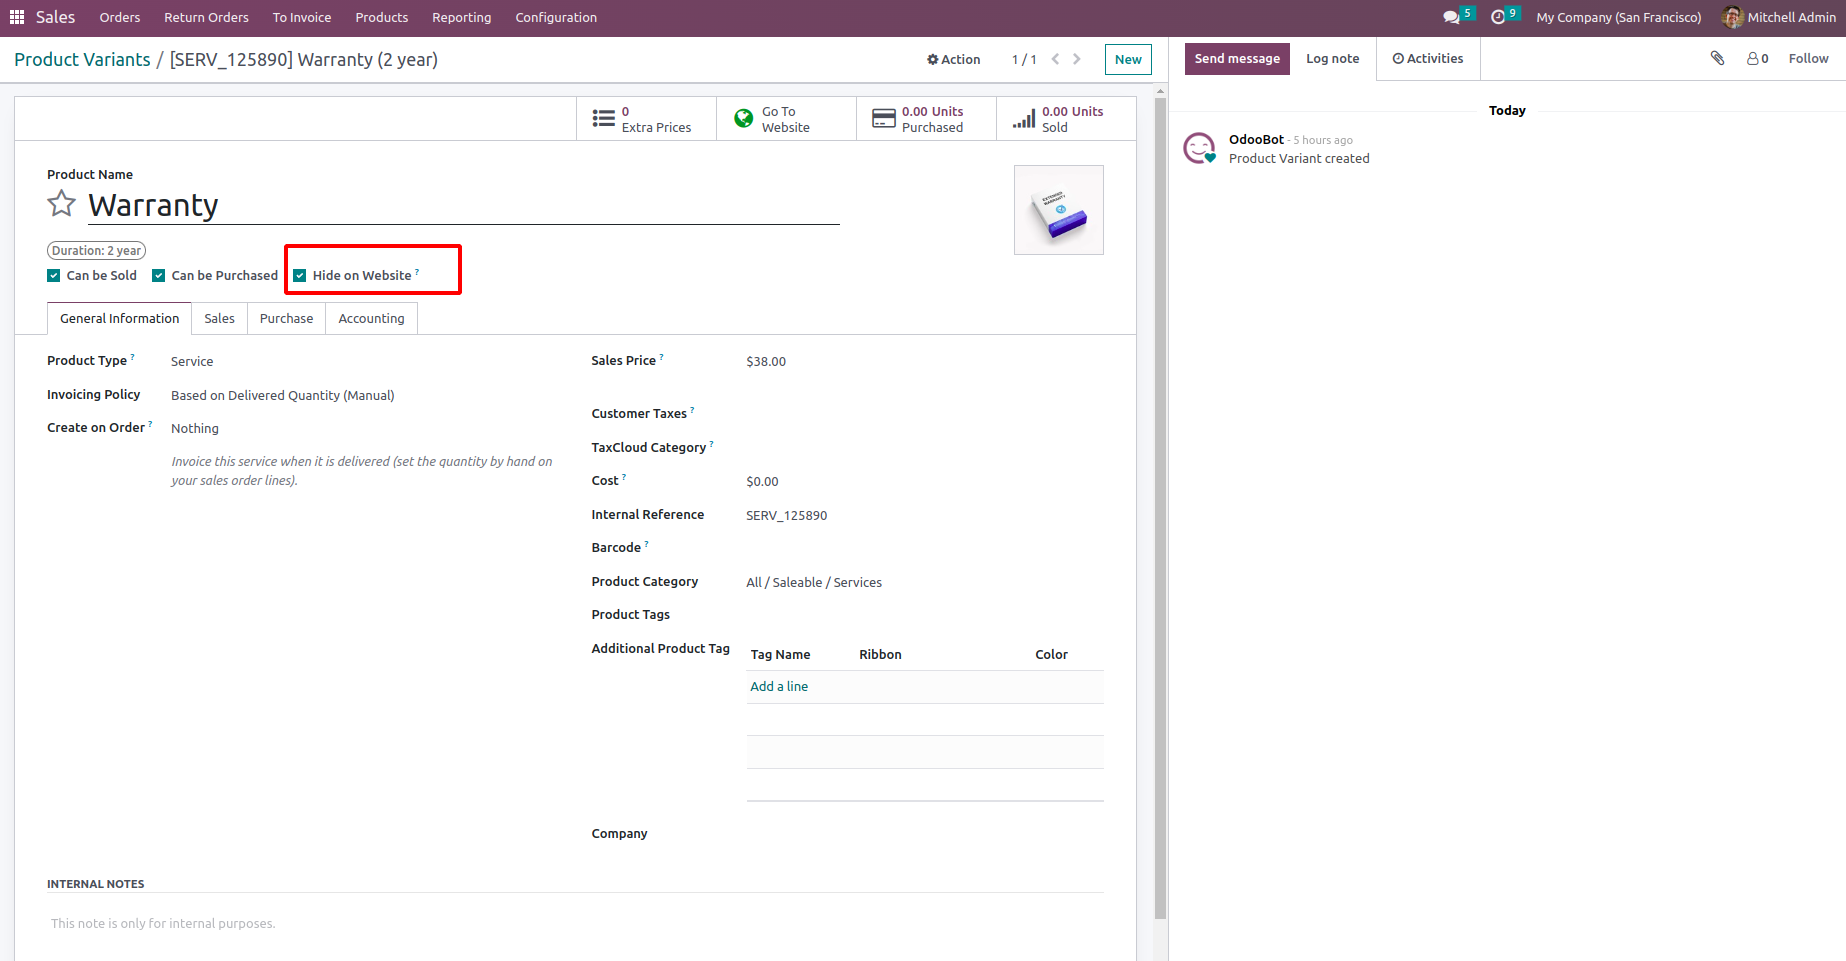Go back to Product Variants breadcrumb

(x=82, y=59)
